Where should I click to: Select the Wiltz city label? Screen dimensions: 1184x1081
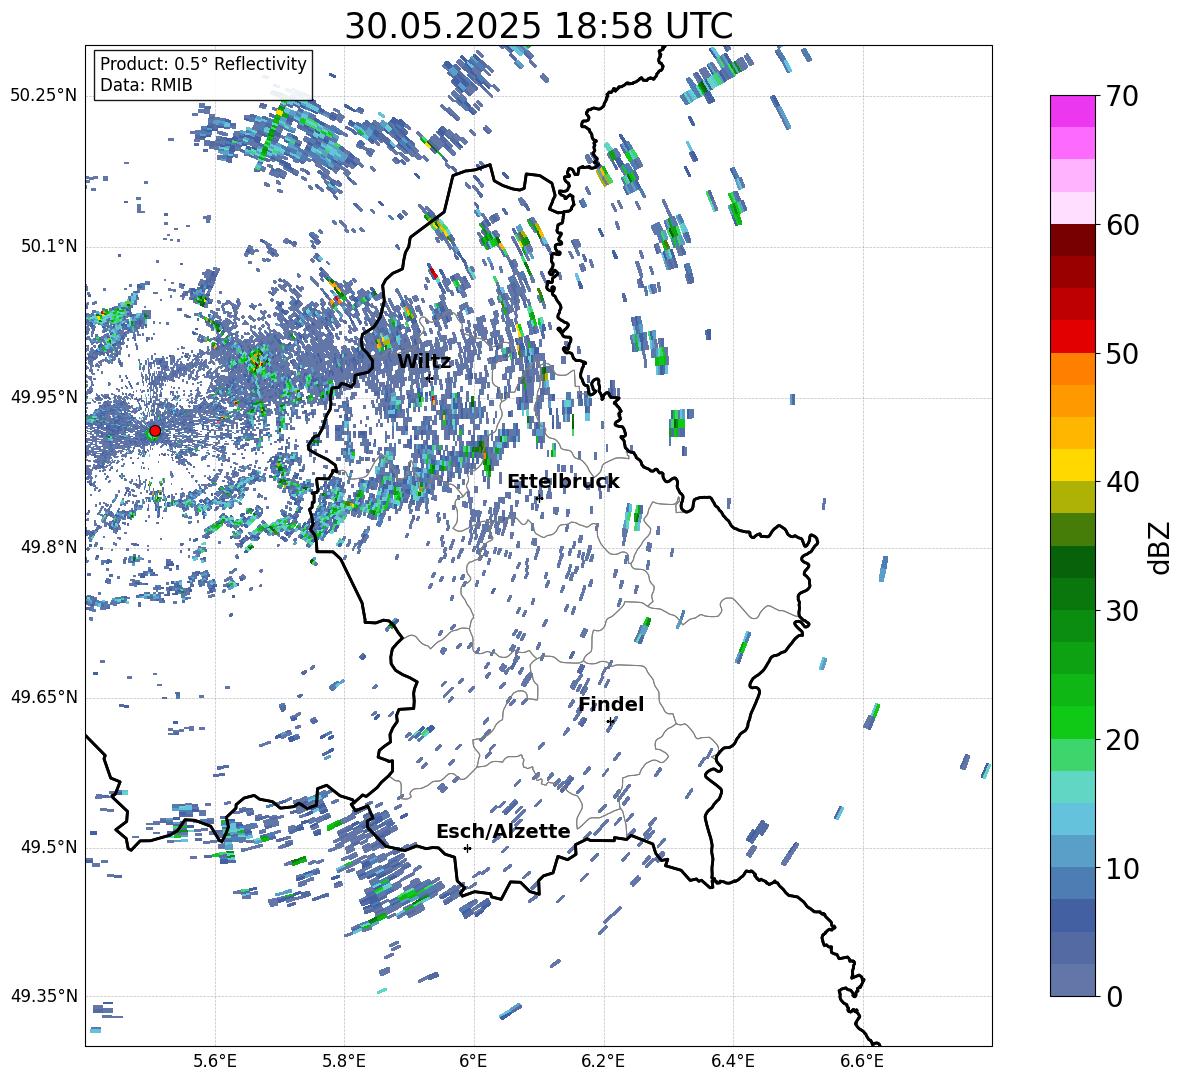coord(424,361)
